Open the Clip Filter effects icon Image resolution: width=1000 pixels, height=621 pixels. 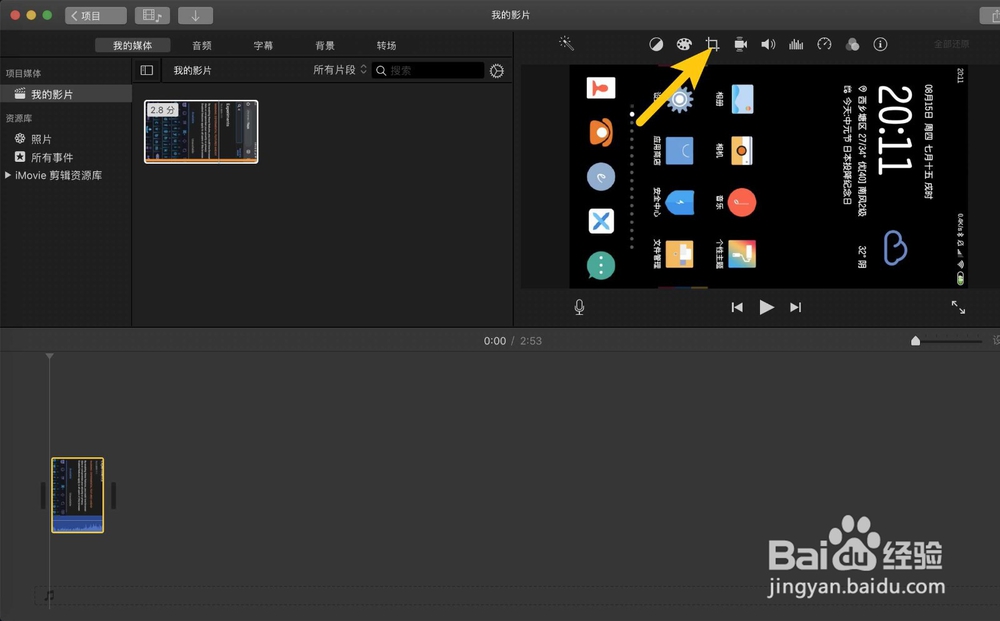coord(852,44)
